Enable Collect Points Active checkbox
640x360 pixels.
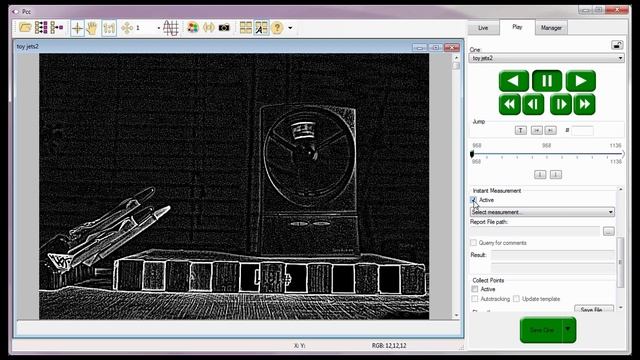click(475, 289)
